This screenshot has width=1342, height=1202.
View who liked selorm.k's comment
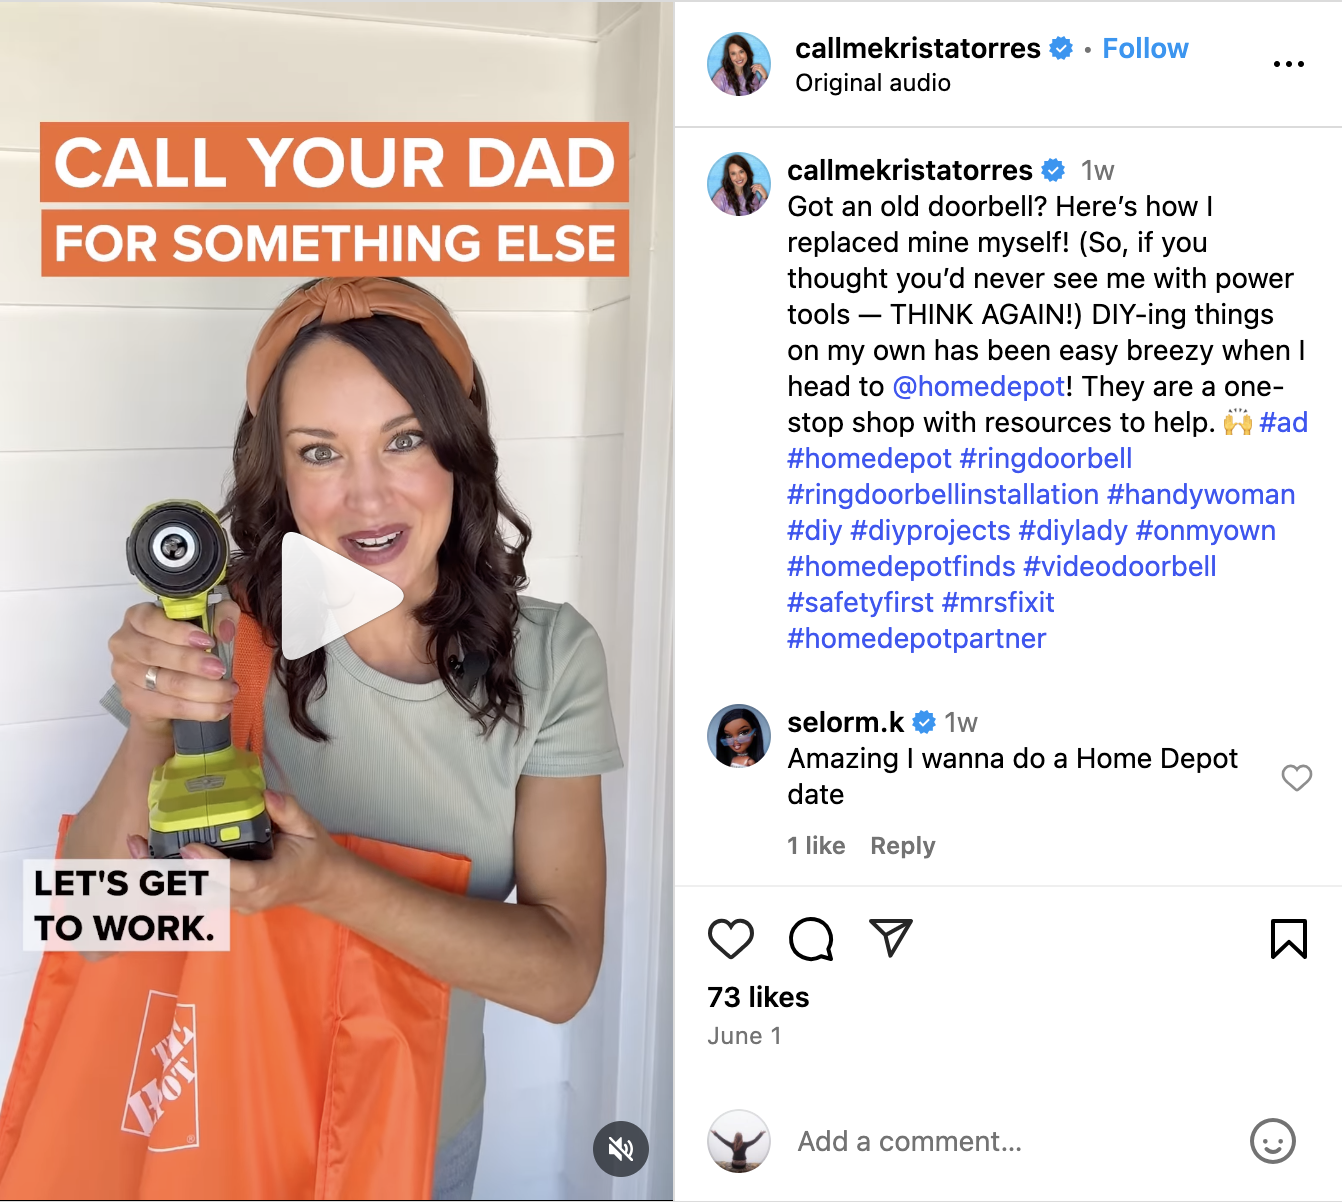816,846
